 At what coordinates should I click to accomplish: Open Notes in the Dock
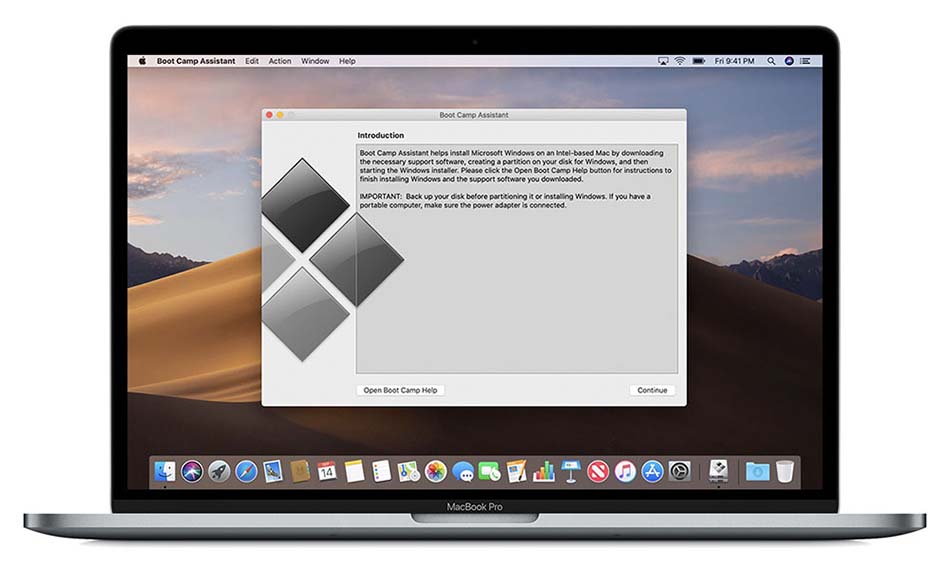click(x=354, y=471)
